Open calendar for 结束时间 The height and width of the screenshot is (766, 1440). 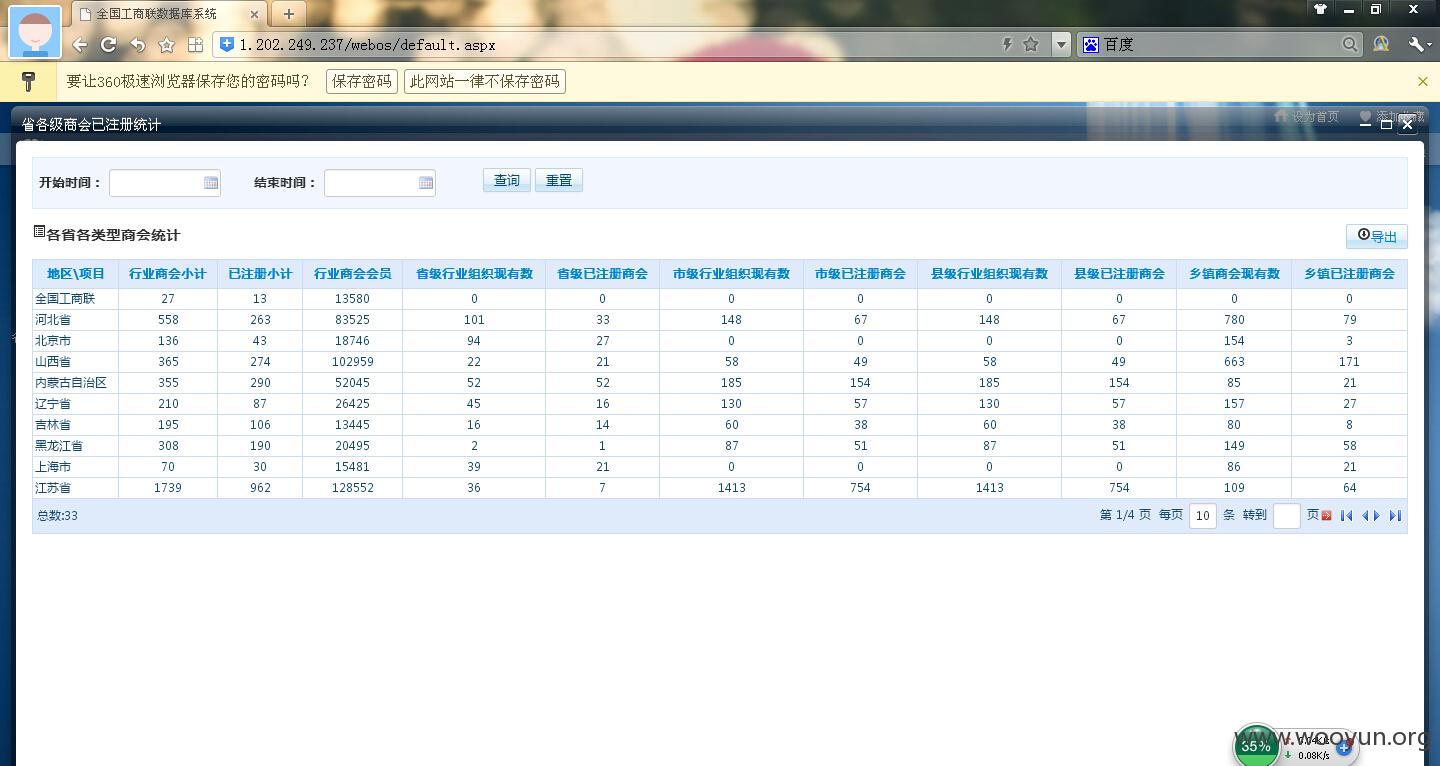coord(426,183)
